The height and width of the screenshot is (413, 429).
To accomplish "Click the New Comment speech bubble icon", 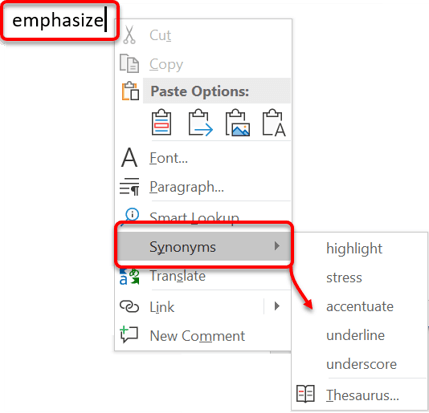I will pyautogui.click(x=129, y=335).
